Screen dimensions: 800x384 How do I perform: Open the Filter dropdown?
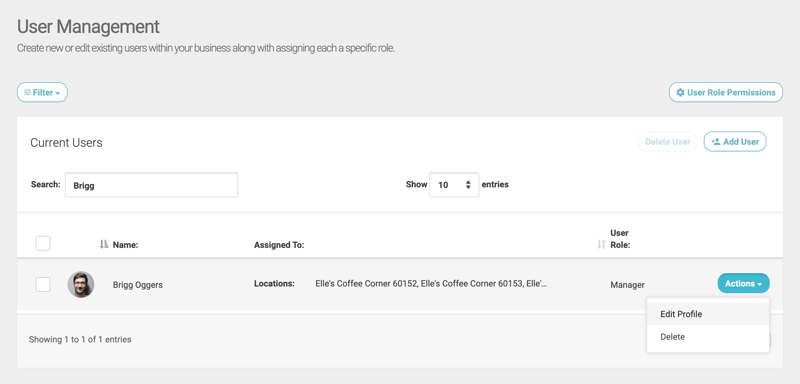click(x=42, y=92)
